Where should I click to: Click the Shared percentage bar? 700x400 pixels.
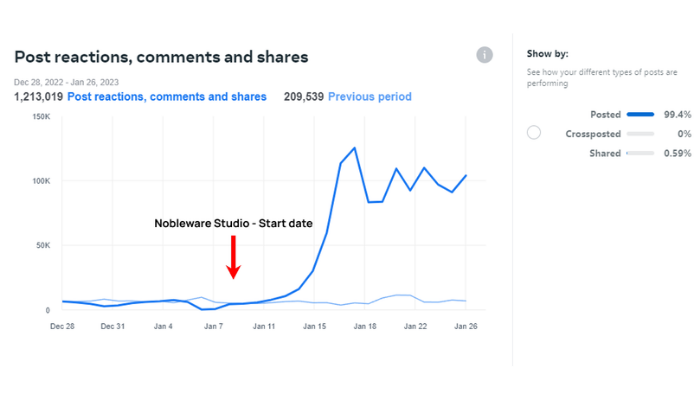coord(640,153)
